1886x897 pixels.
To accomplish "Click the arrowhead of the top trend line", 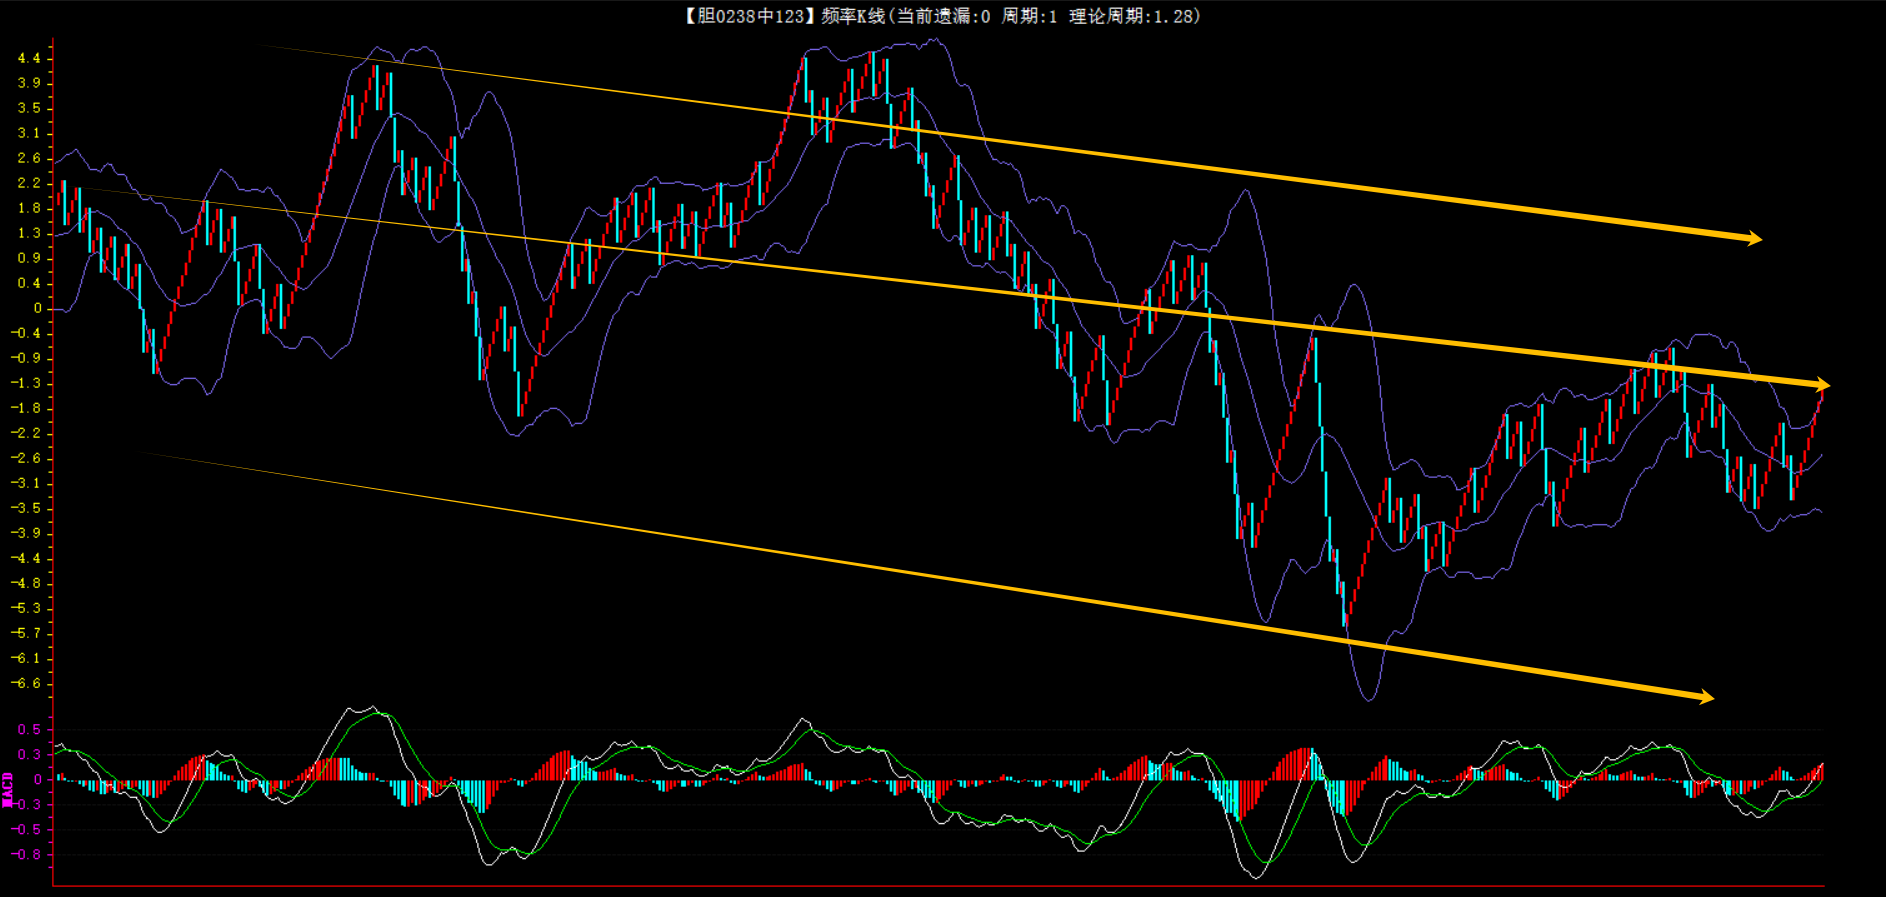I will pyautogui.click(x=1753, y=238).
